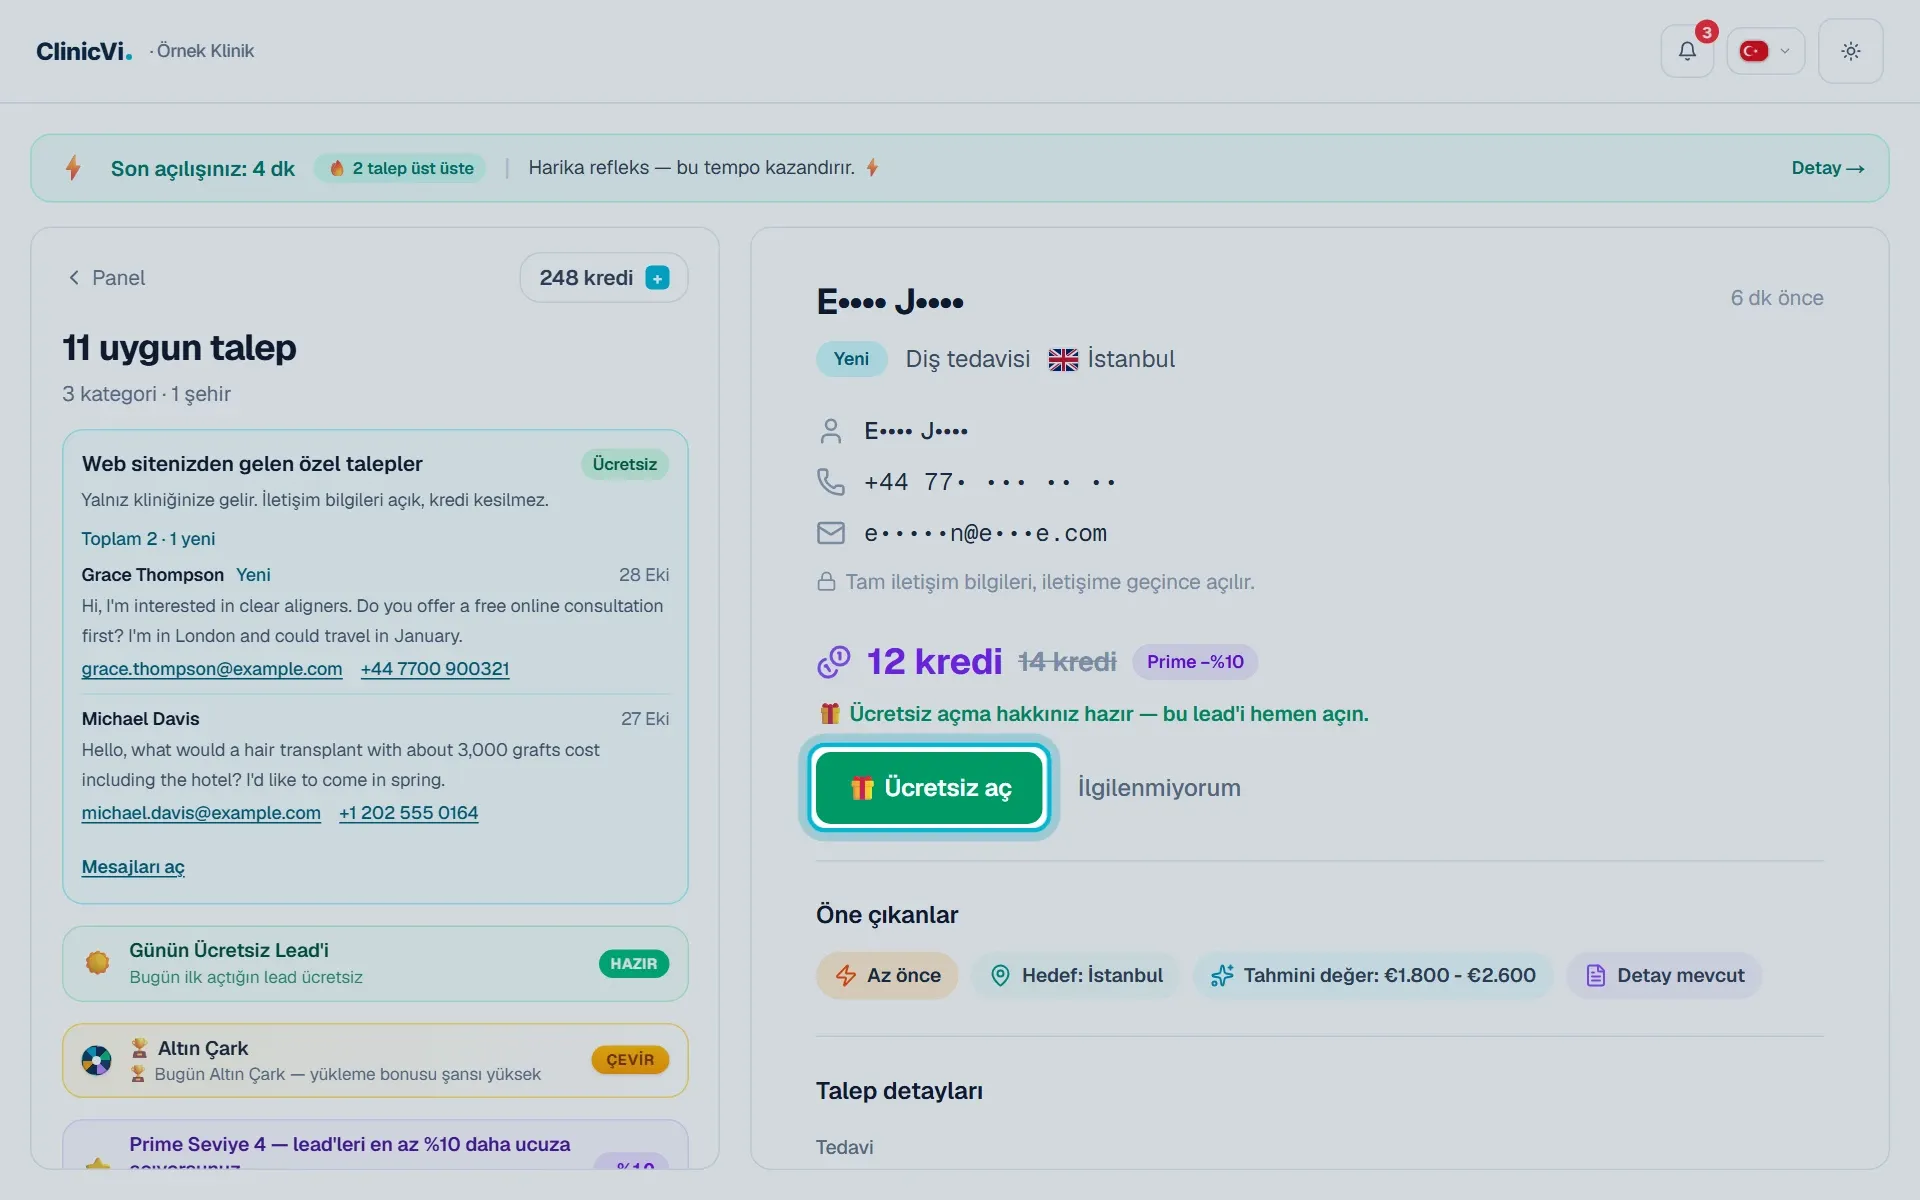The width and height of the screenshot is (1920, 1200).
Task: Click the 'Detay mevcut' chip
Action: click(x=1664, y=976)
